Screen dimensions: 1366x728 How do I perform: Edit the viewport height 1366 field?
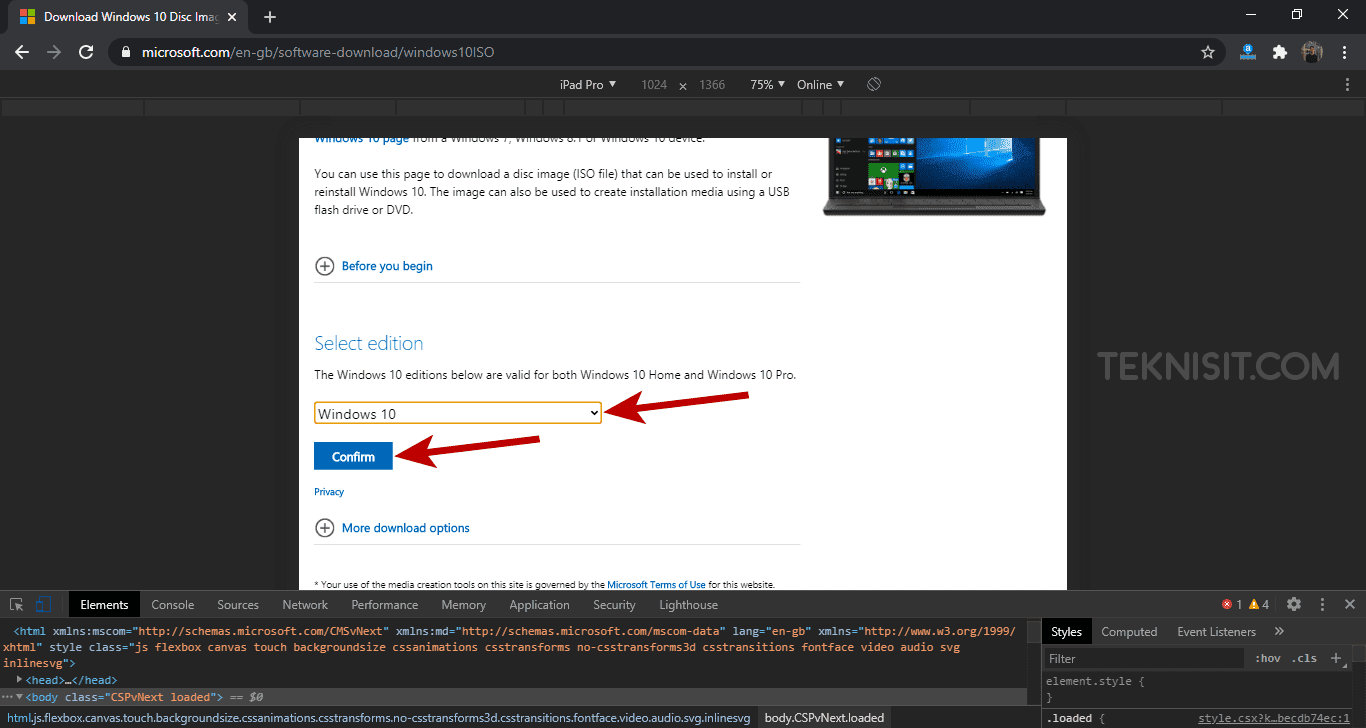712,85
